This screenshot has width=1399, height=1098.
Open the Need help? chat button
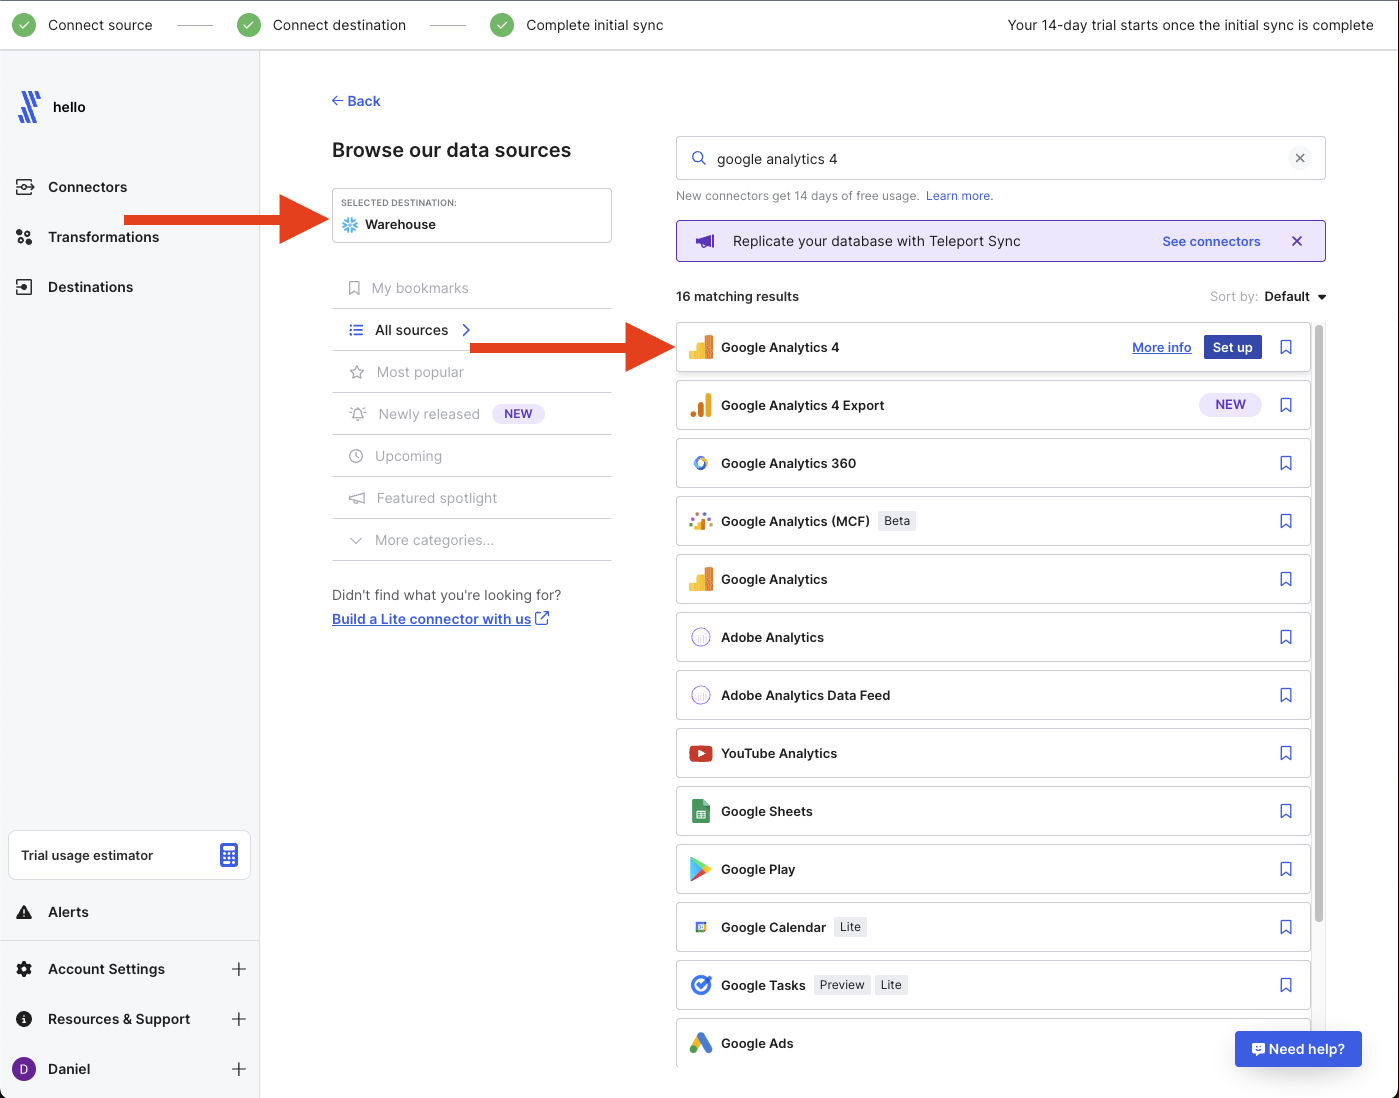tap(1298, 1049)
